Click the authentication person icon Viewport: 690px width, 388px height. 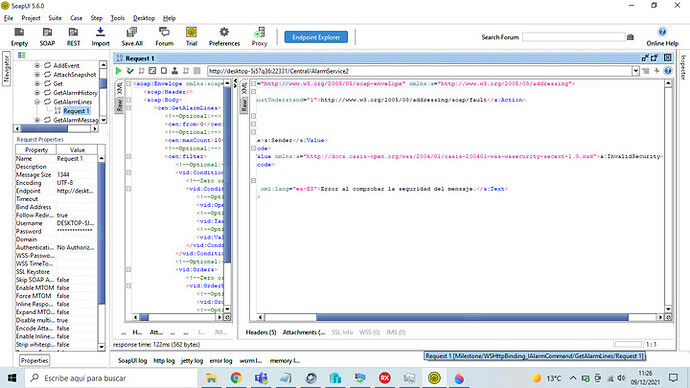tap(175, 71)
